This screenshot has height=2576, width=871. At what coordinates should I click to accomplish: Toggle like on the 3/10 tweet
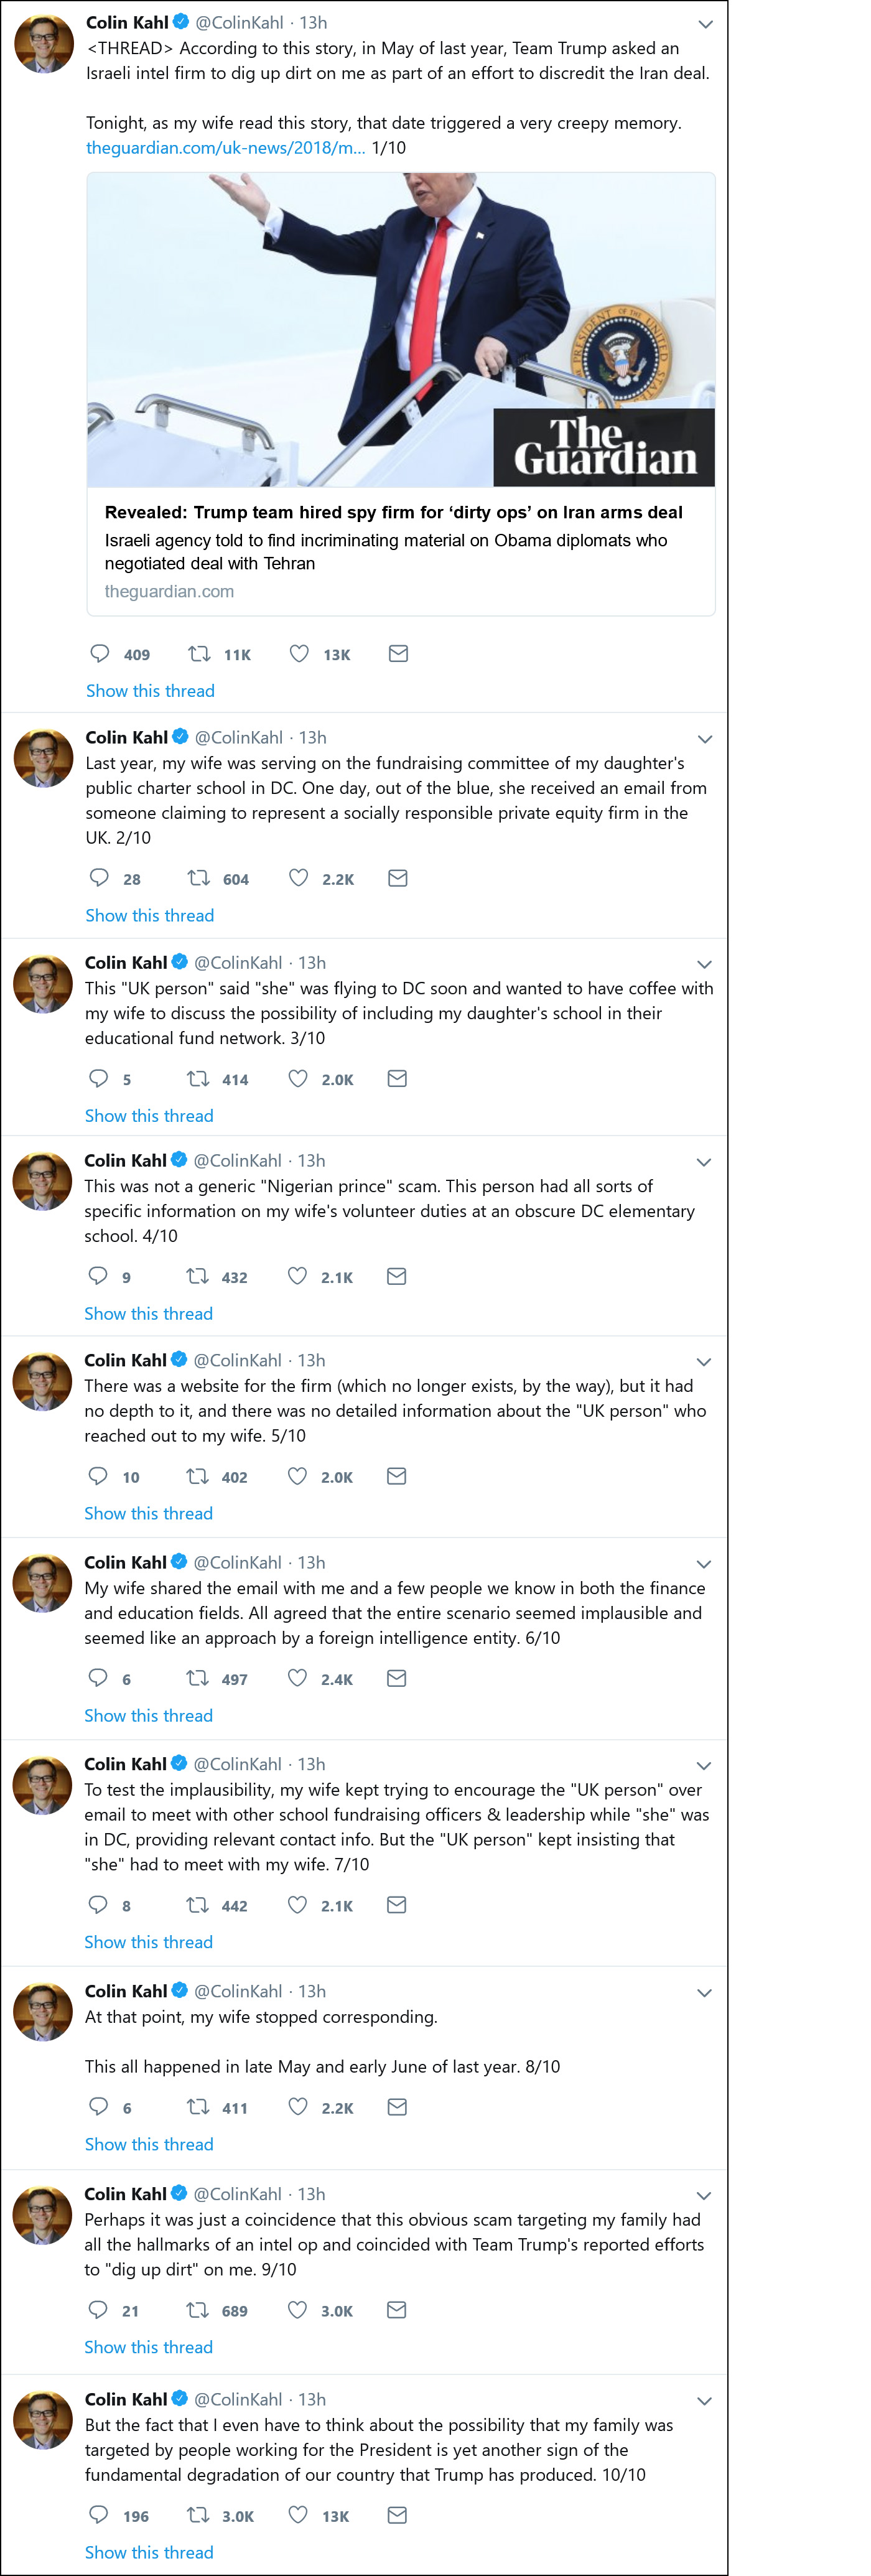coord(298,1078)
